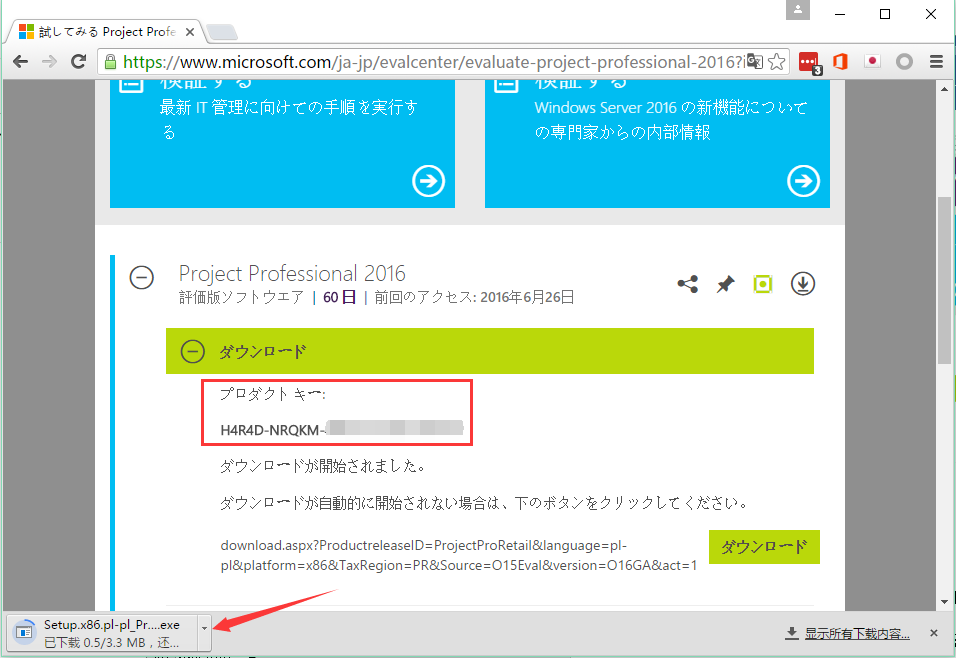Click the 評価版ソフトウエア text
Viewport: 956px width, 658px height.
click(x=241, y=298)
